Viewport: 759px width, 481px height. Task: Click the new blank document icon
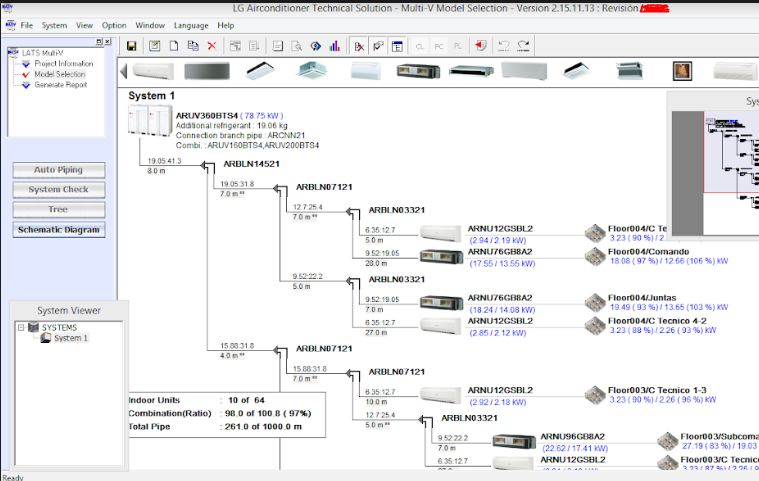coord(174,46)
